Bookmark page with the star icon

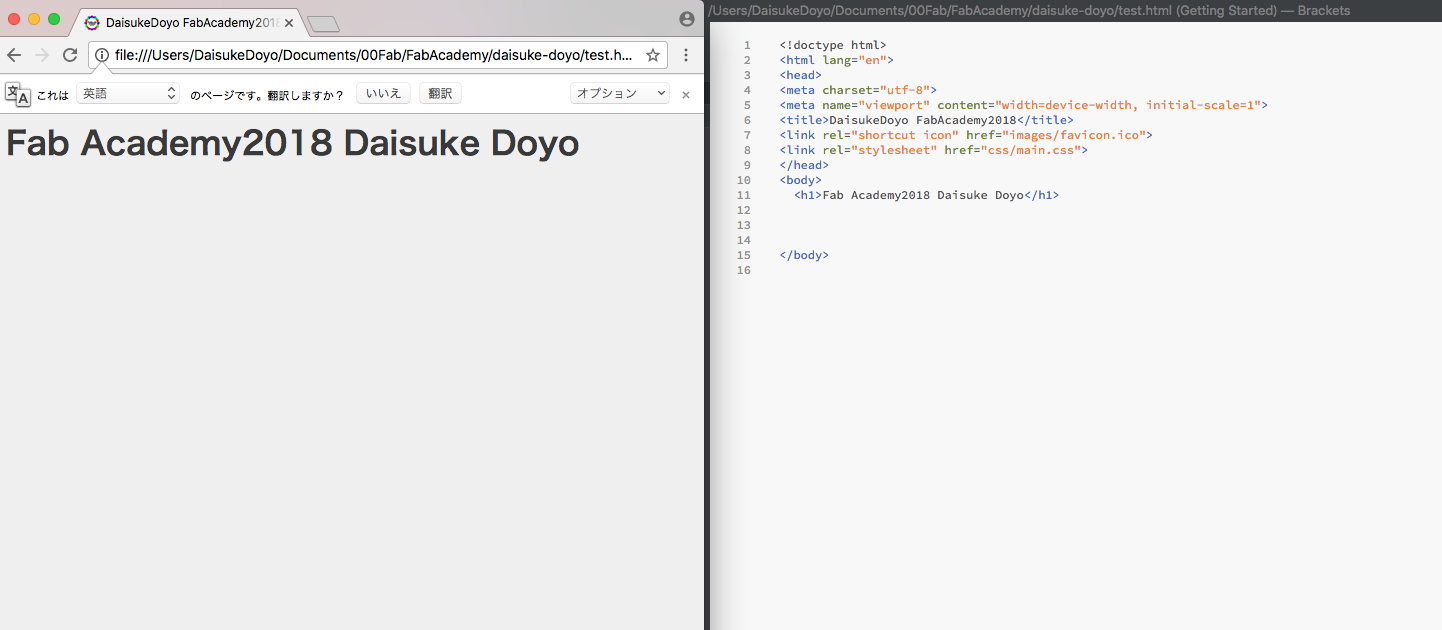click(x=653, y=55)
